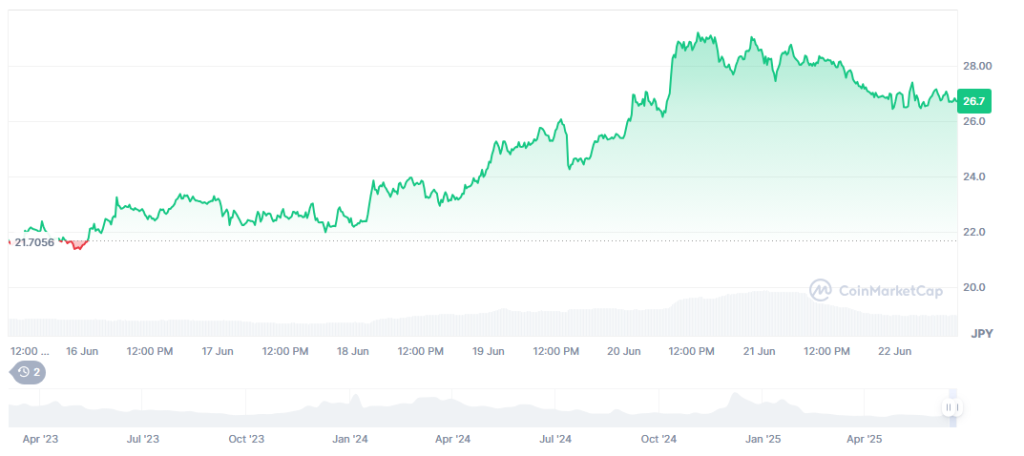Click the green 26.7 current price tag
Screen dimensions: 1024x456
pos(972,101)
